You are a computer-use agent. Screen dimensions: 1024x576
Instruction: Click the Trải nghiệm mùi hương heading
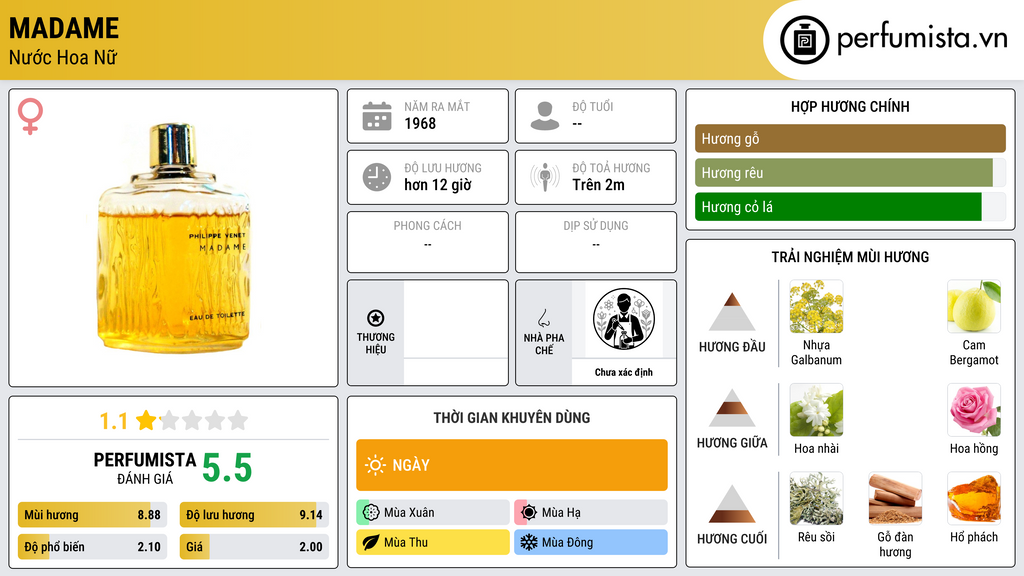pyautogui.click(x=850, y=257)
